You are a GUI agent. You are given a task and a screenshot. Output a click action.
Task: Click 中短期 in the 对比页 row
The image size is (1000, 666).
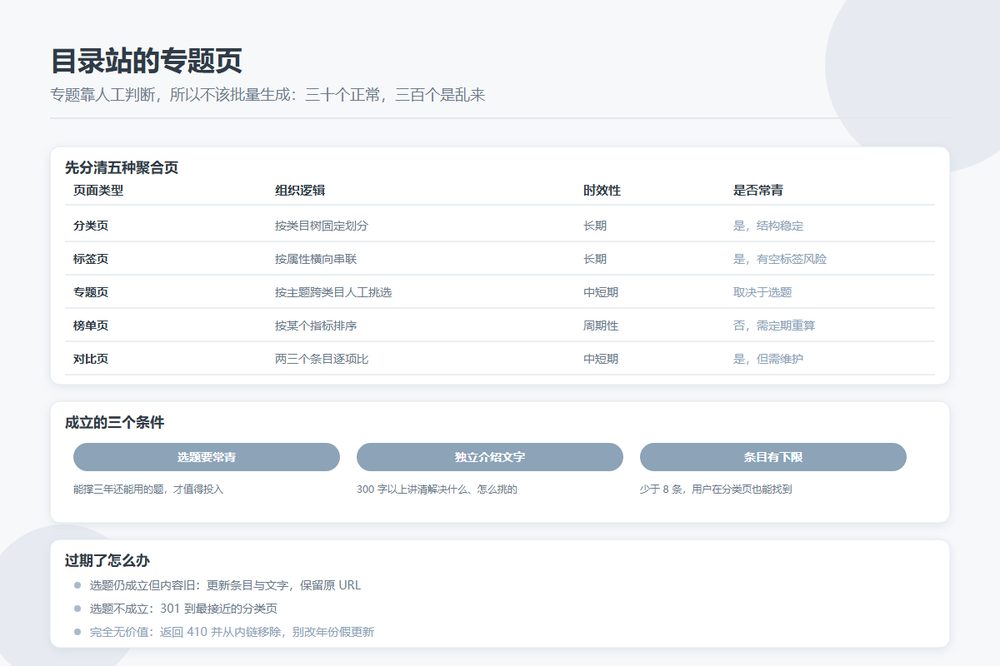pos(601,359)
